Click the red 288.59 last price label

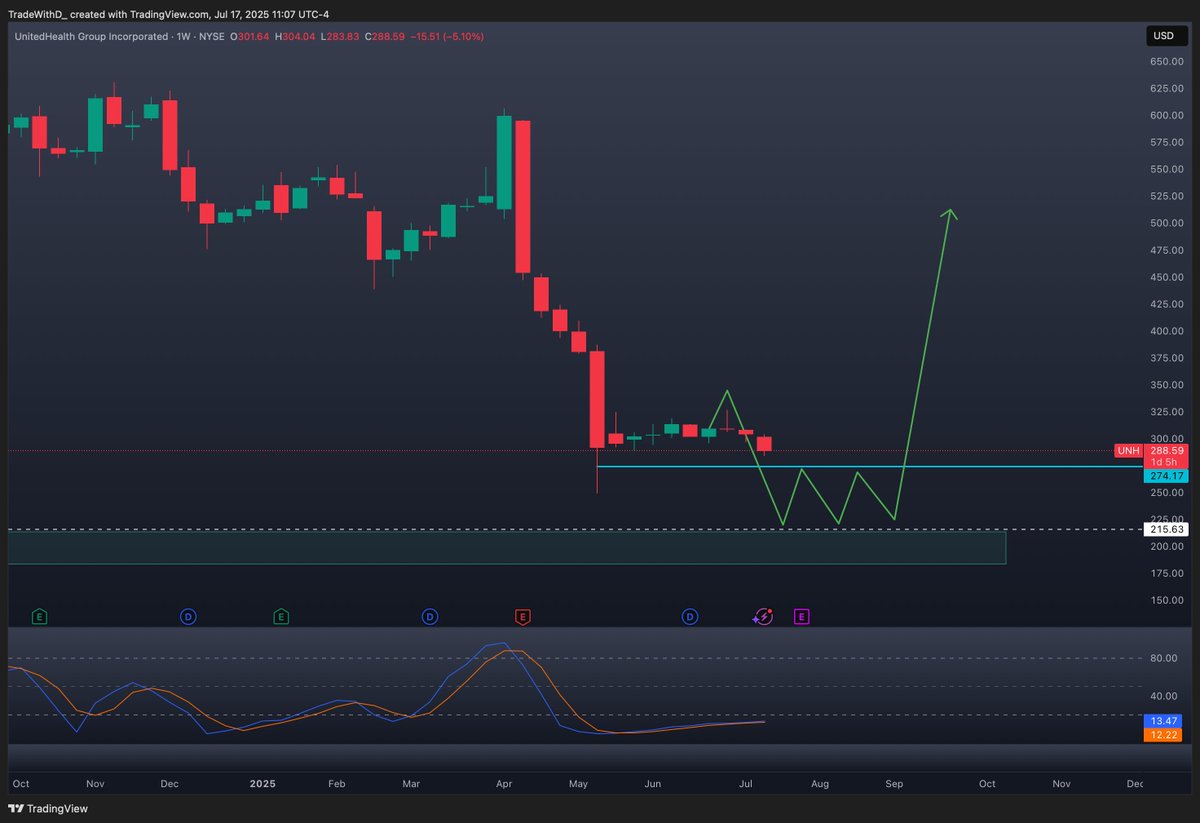[1165, 451]
